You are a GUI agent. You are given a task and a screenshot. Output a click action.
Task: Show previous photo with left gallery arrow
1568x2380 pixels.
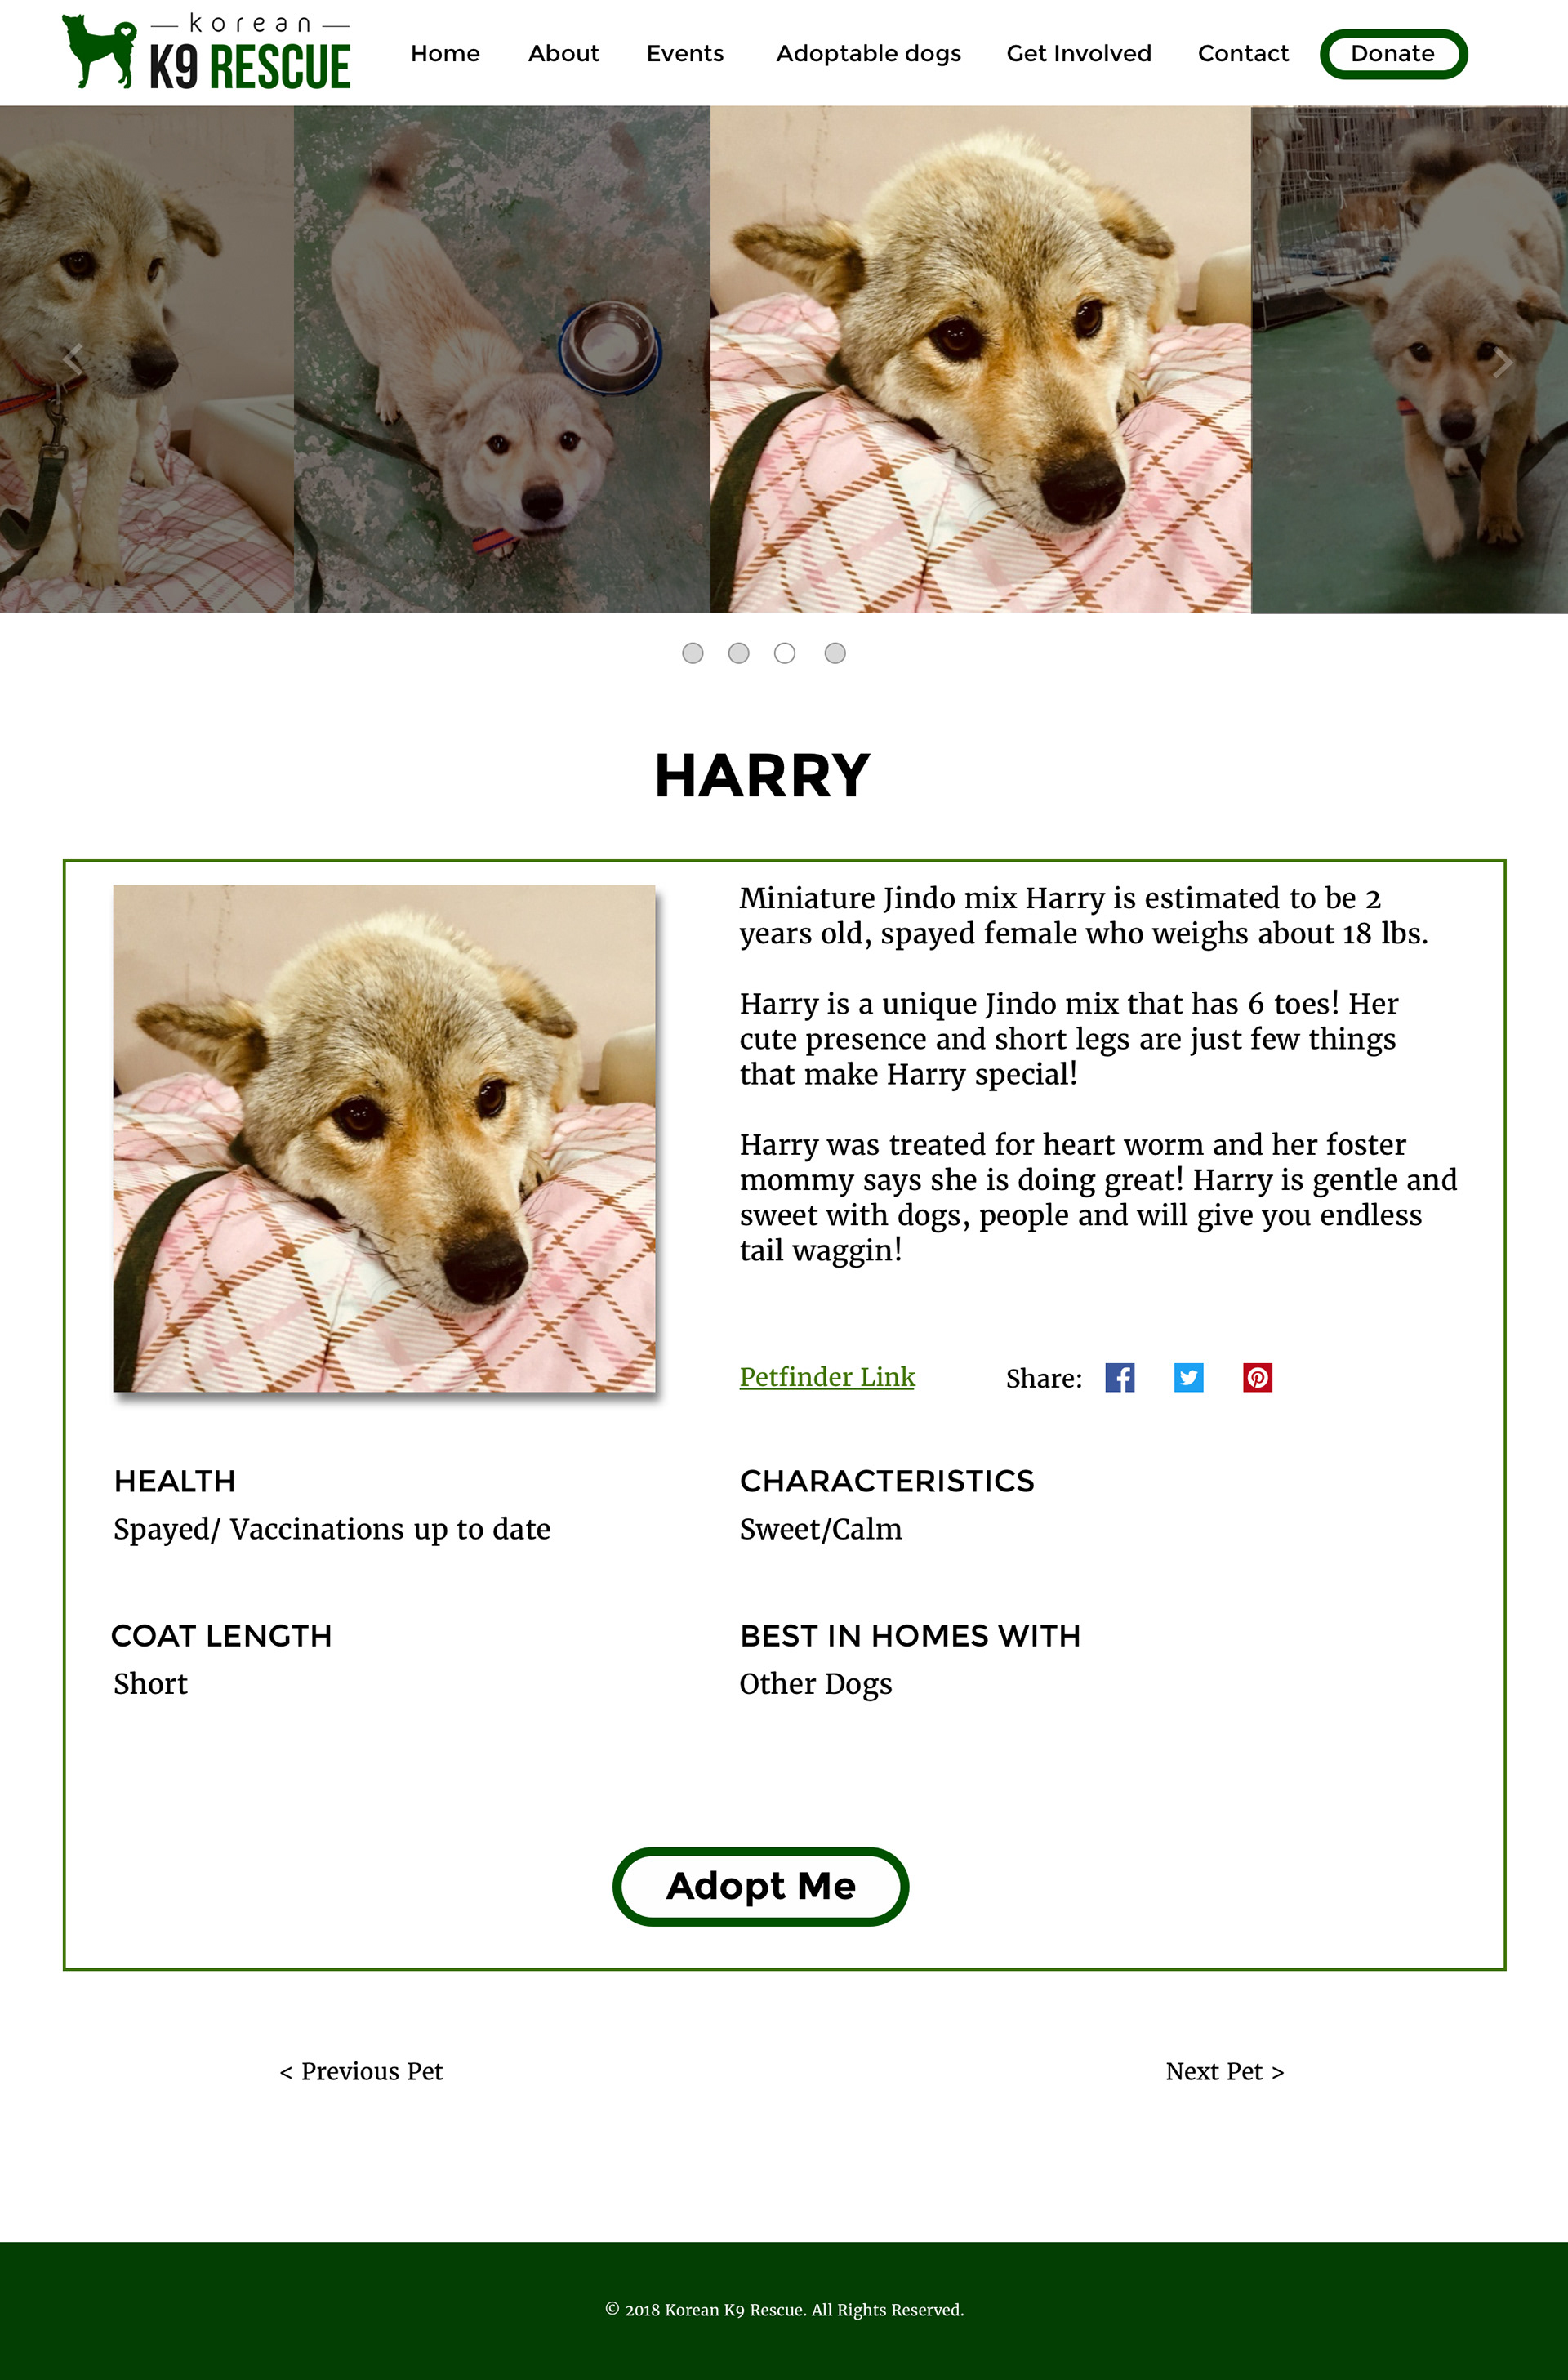[x=72, y=359]
